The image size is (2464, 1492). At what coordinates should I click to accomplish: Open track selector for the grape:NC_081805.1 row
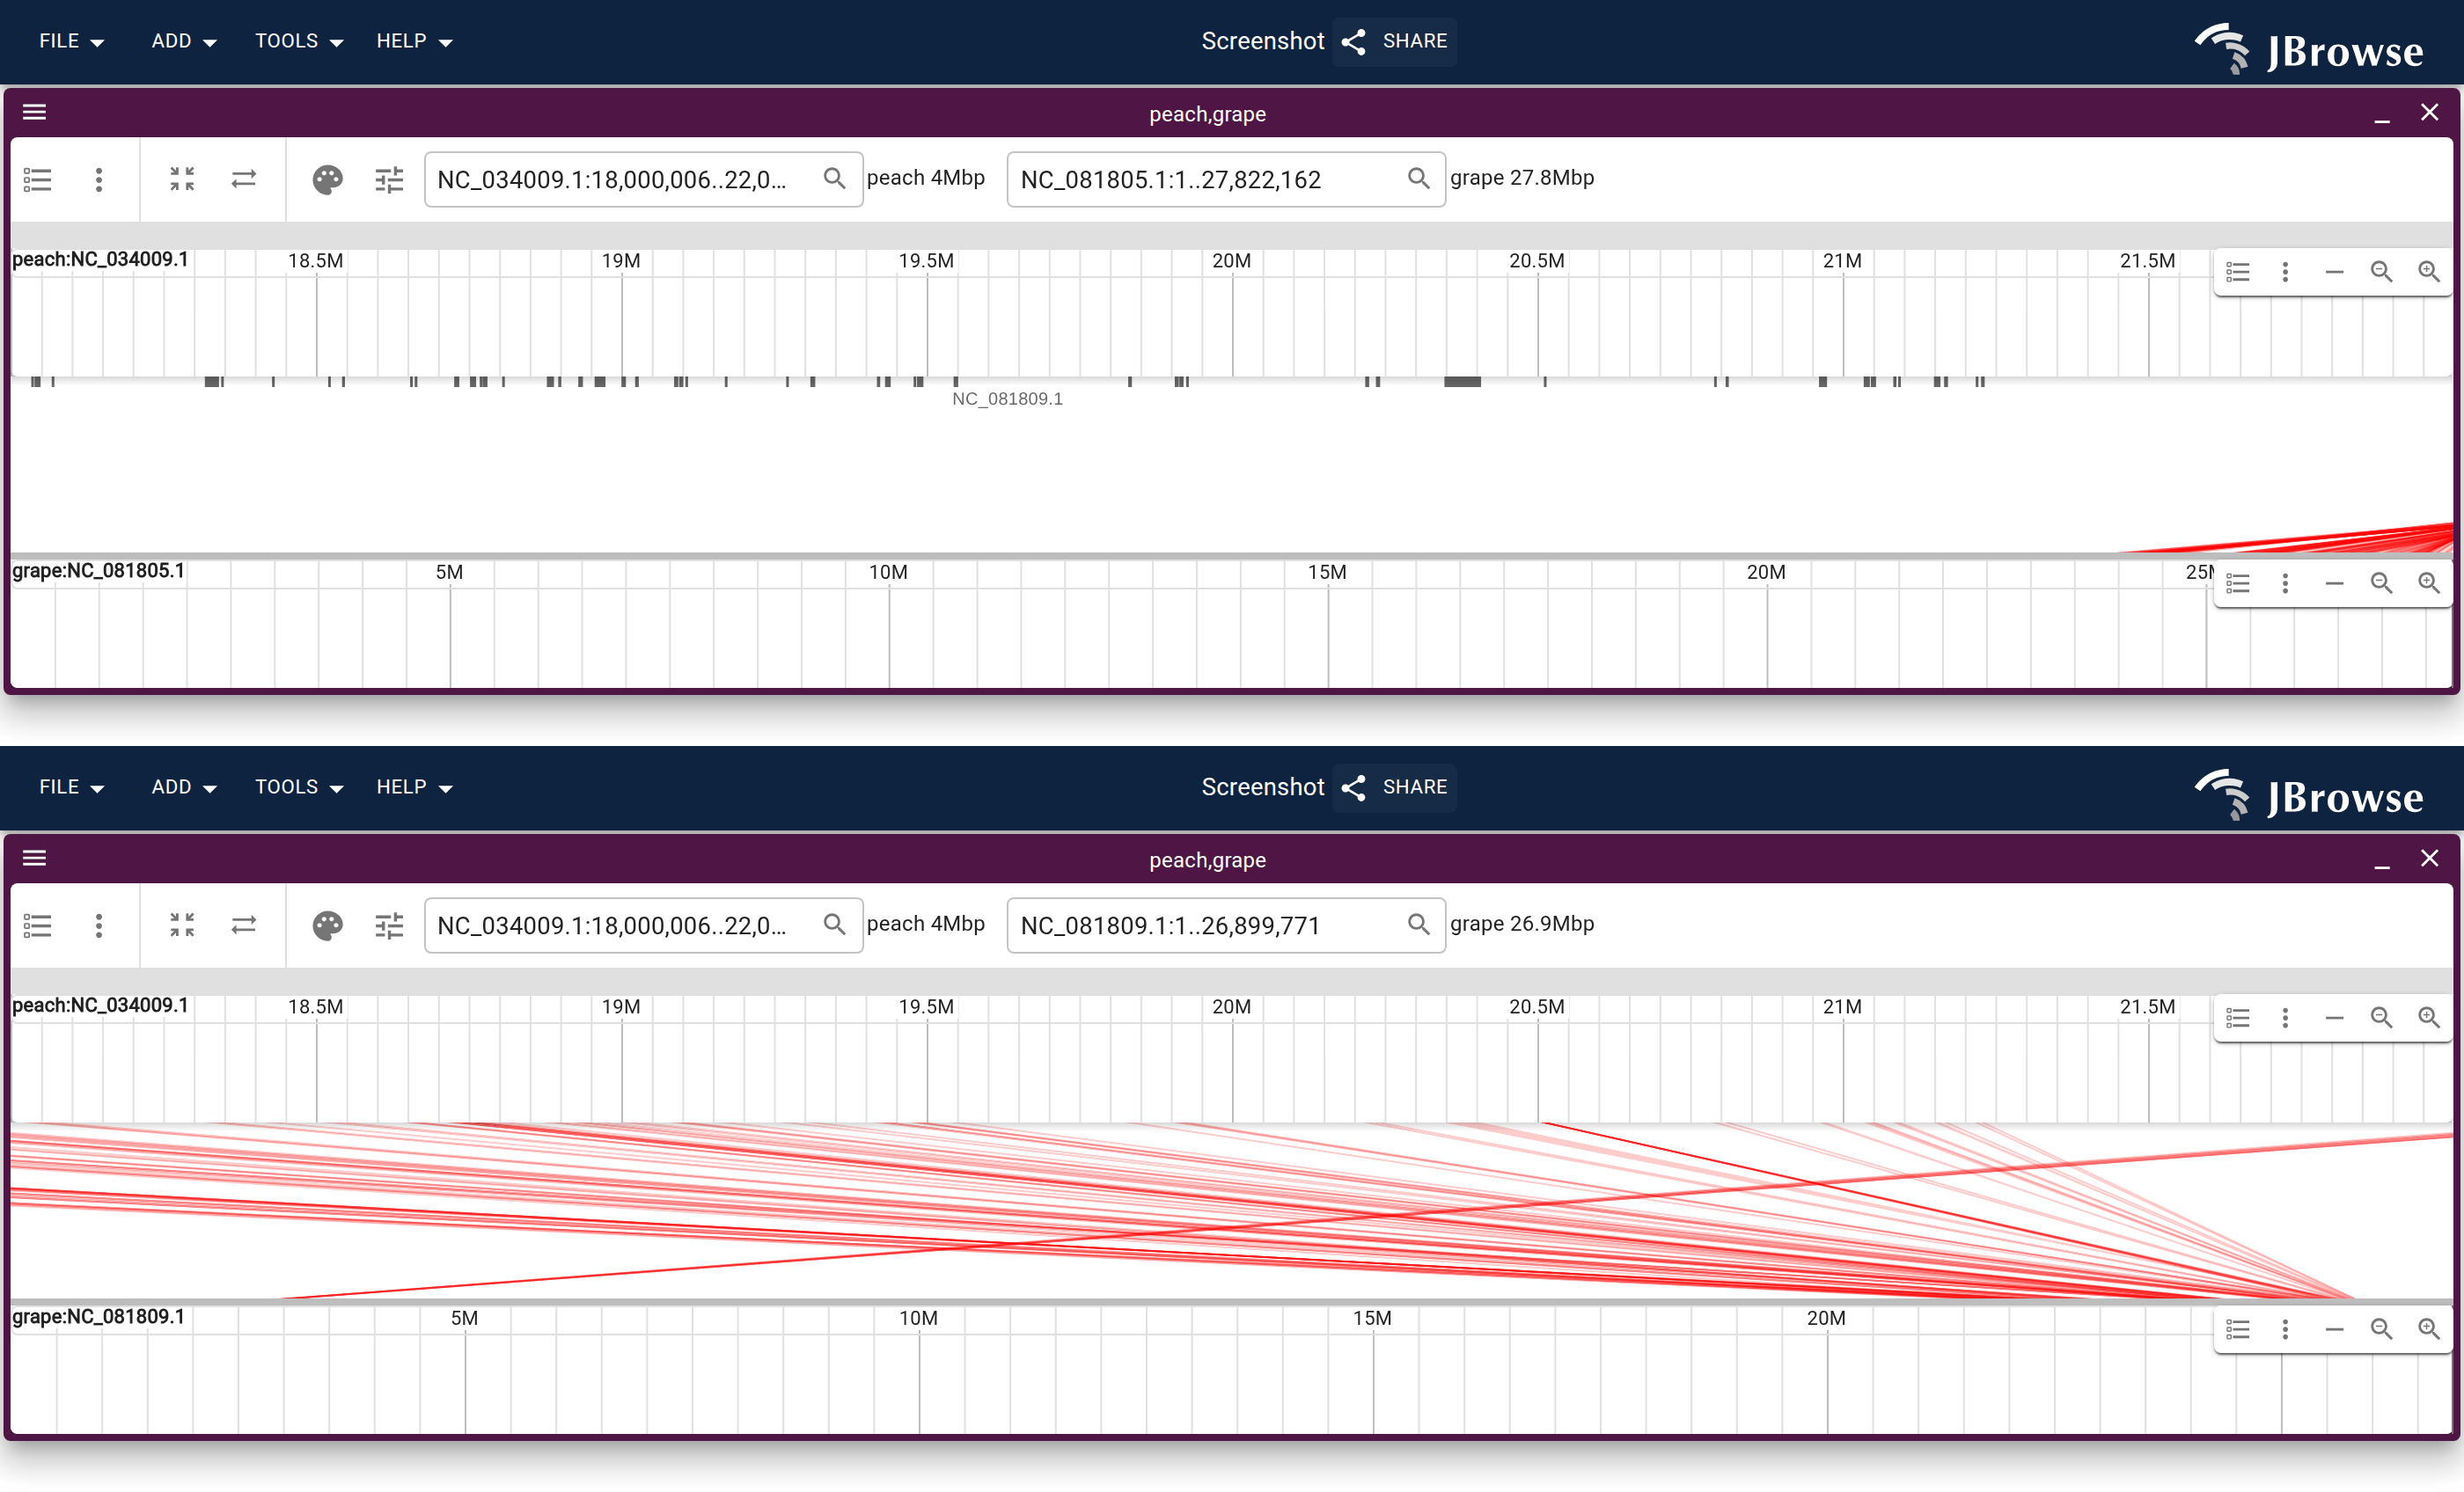click(2238, 583)
